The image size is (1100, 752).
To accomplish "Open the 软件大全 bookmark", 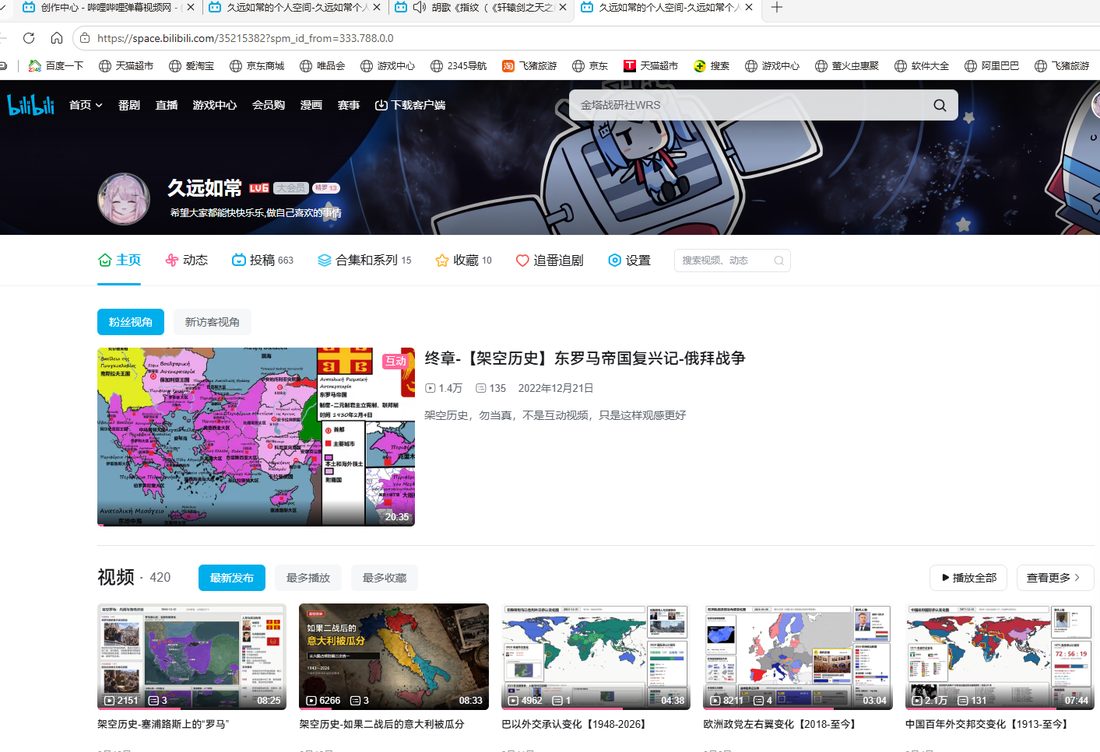I will tap(921, 66).
